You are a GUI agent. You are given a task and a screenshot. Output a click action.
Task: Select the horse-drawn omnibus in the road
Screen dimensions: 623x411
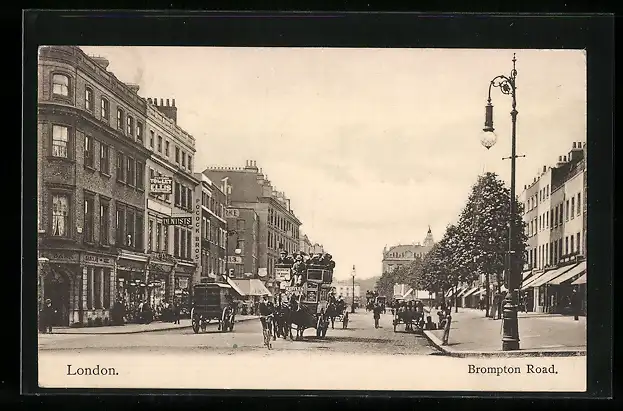pos(306,295)
